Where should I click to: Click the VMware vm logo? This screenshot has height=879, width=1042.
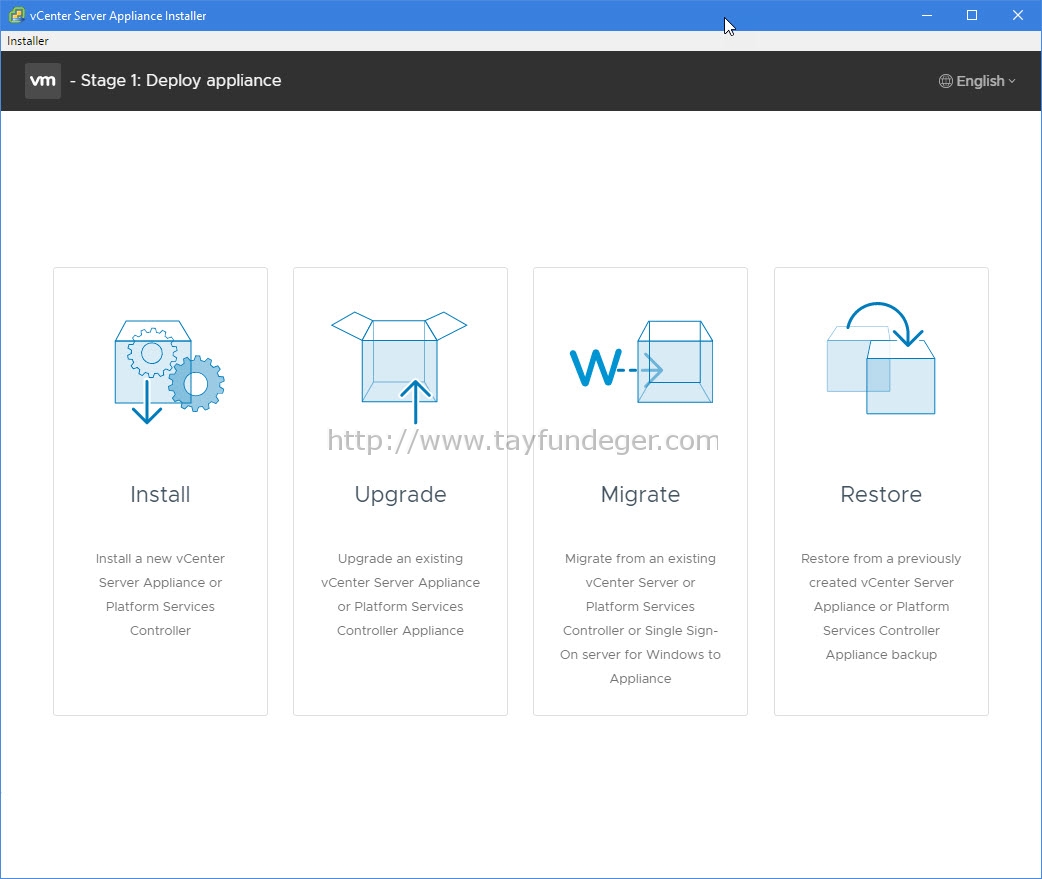point(43,81)
